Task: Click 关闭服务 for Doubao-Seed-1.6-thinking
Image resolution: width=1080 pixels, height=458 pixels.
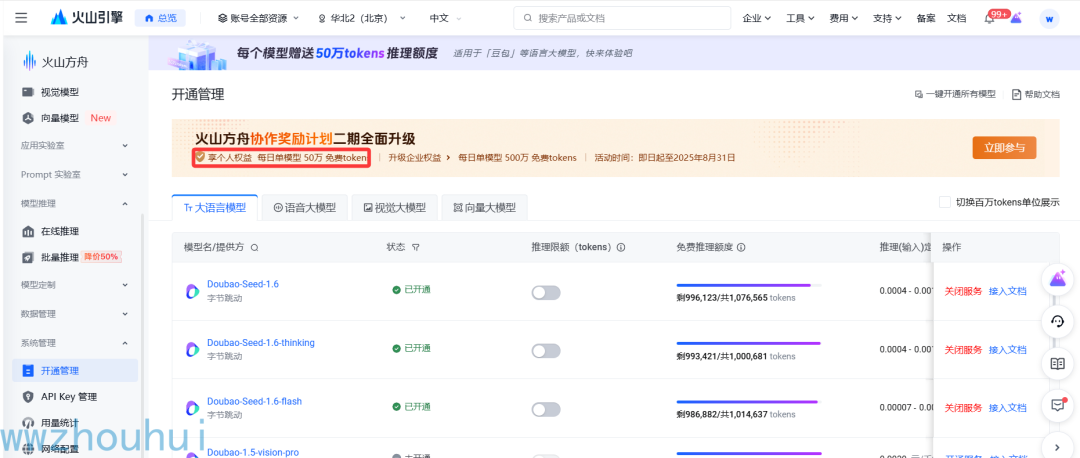Action: coord(963,350)
